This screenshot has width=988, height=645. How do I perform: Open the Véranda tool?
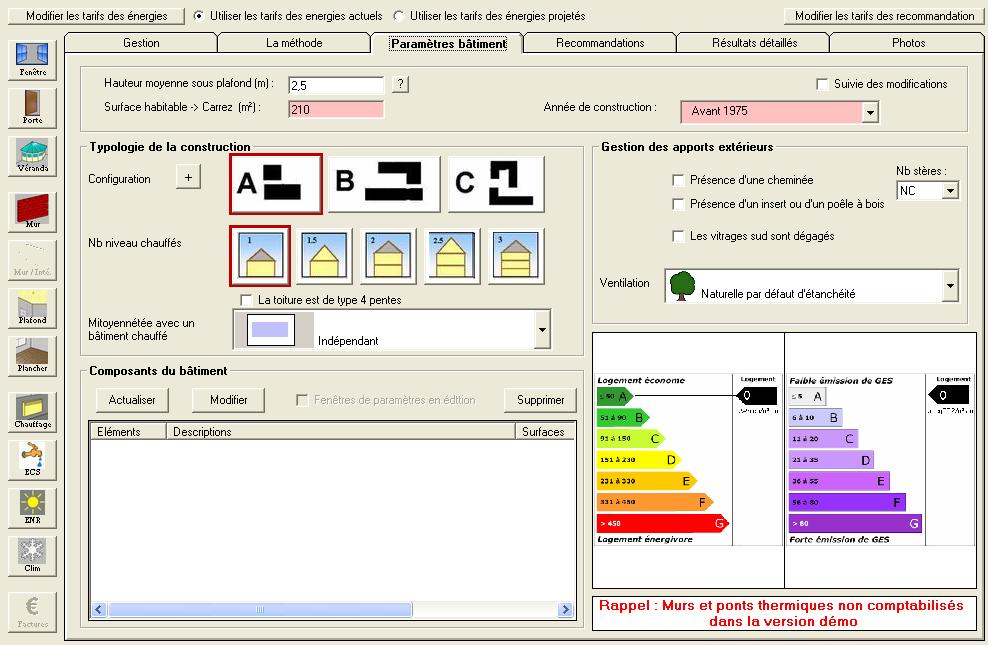[32, 156]
